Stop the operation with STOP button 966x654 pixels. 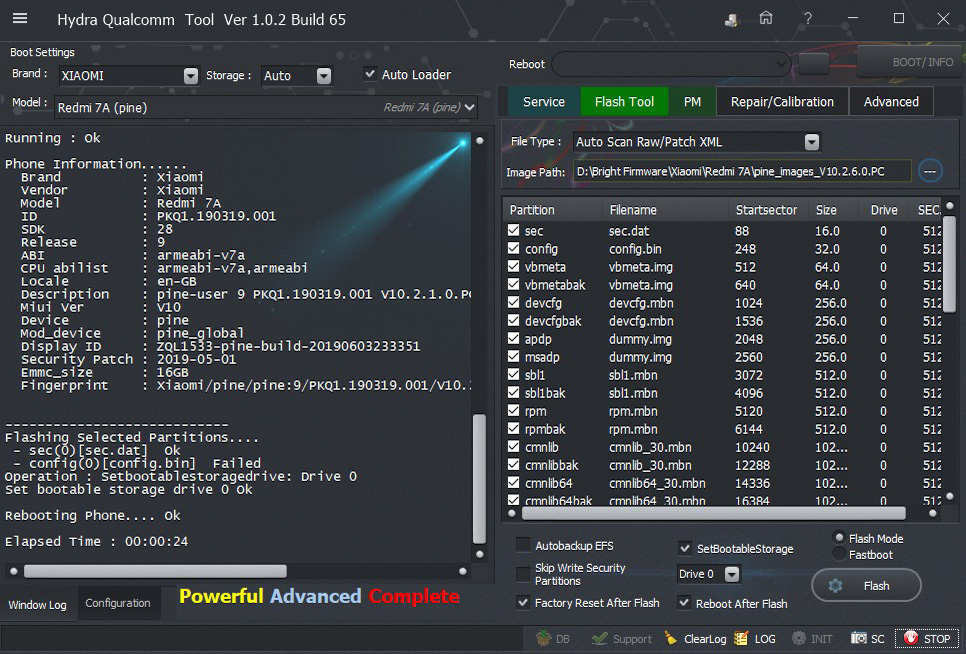tap(927, 639)
